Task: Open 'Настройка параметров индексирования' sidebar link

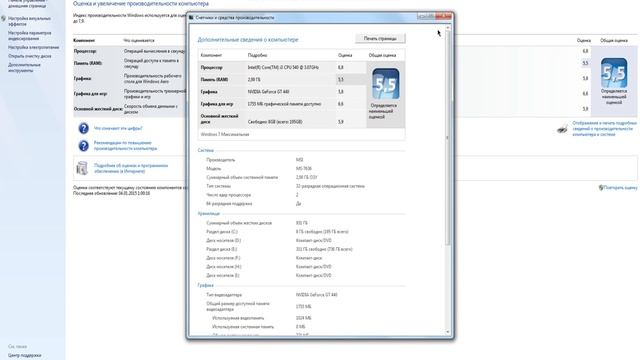Action: point(30,36)
